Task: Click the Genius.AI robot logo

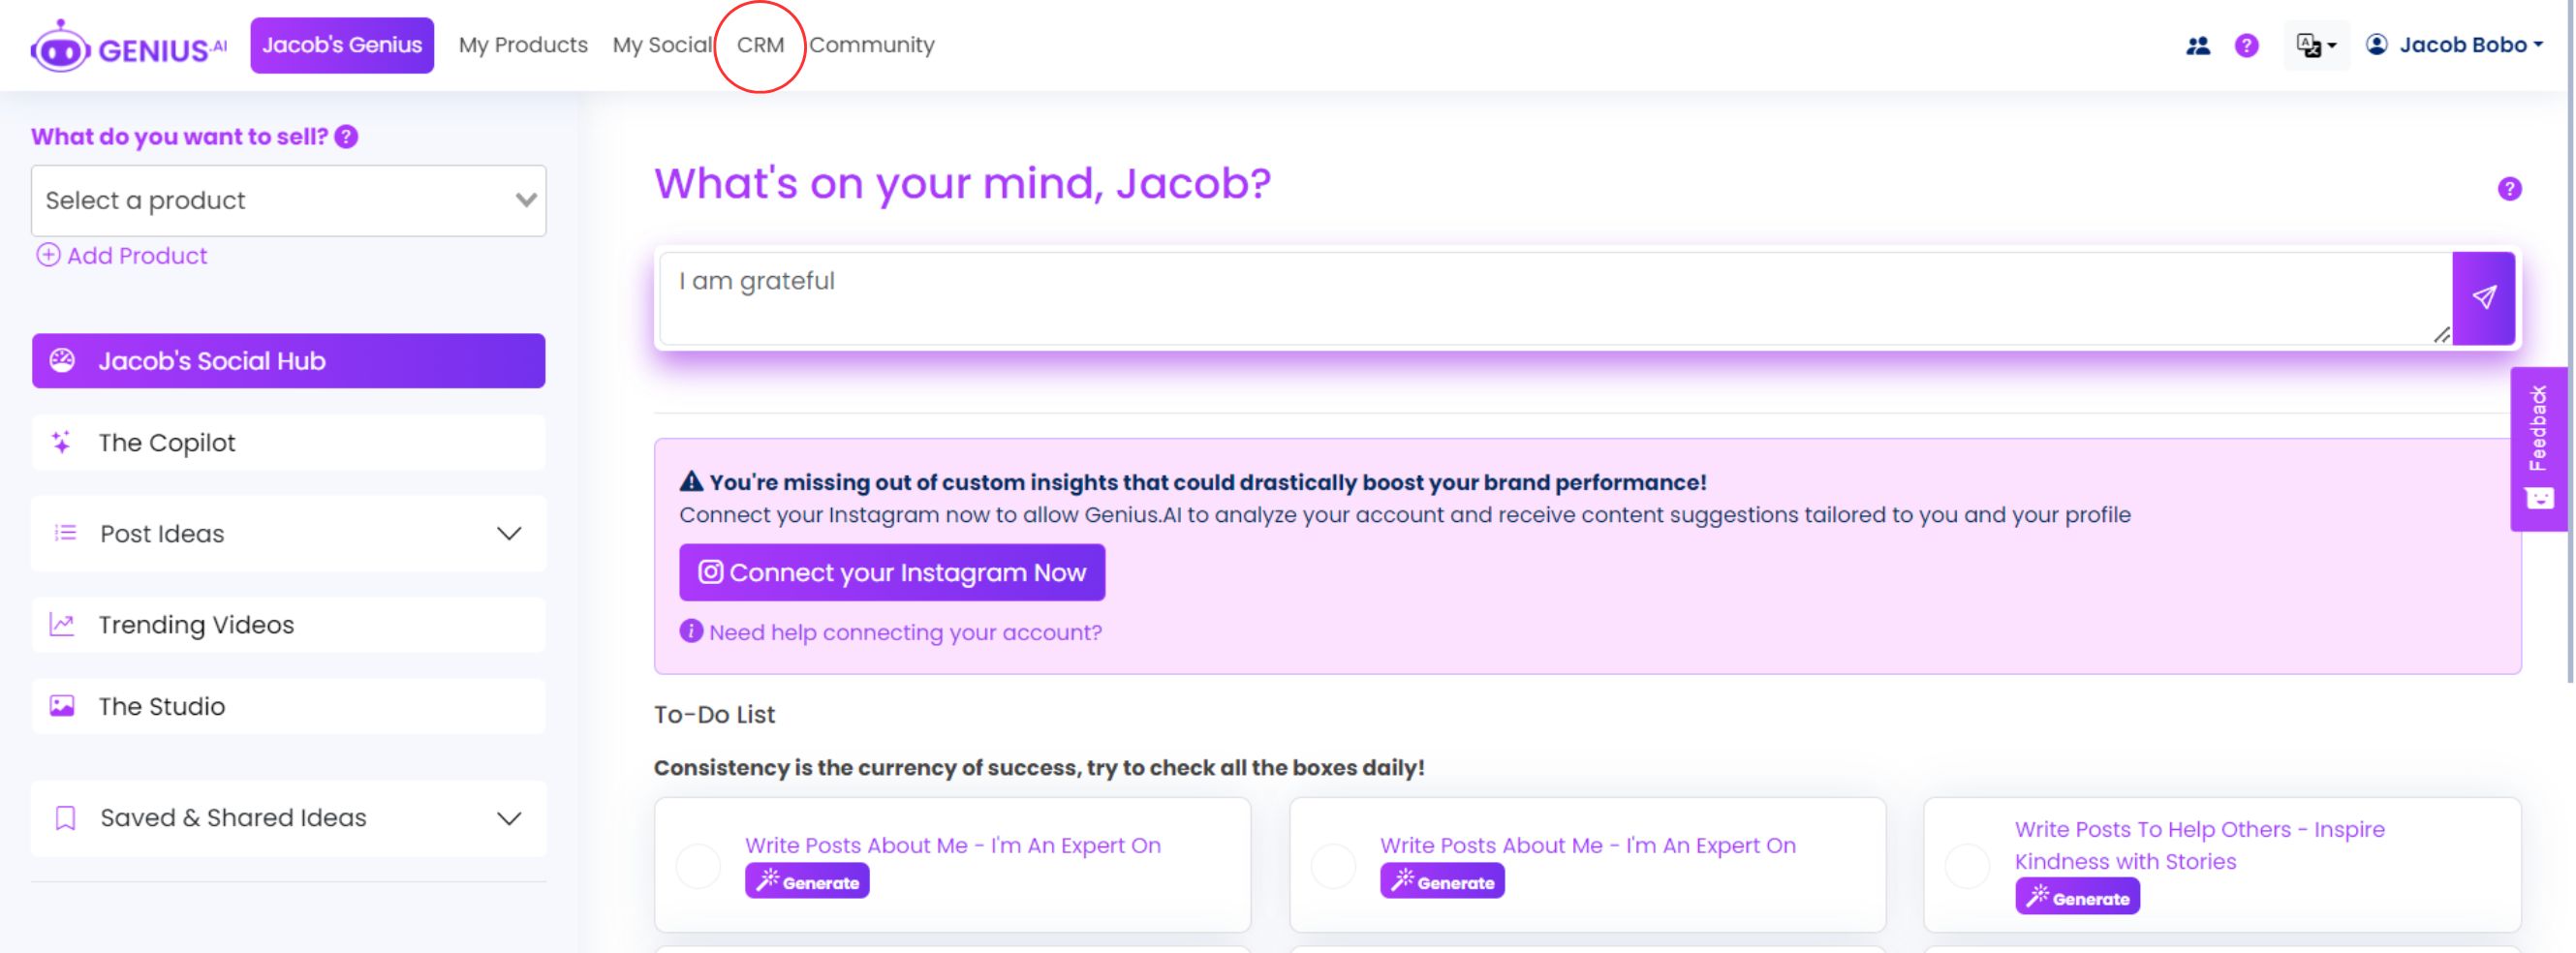Action: pyautogui.click(x=128, y=46)
